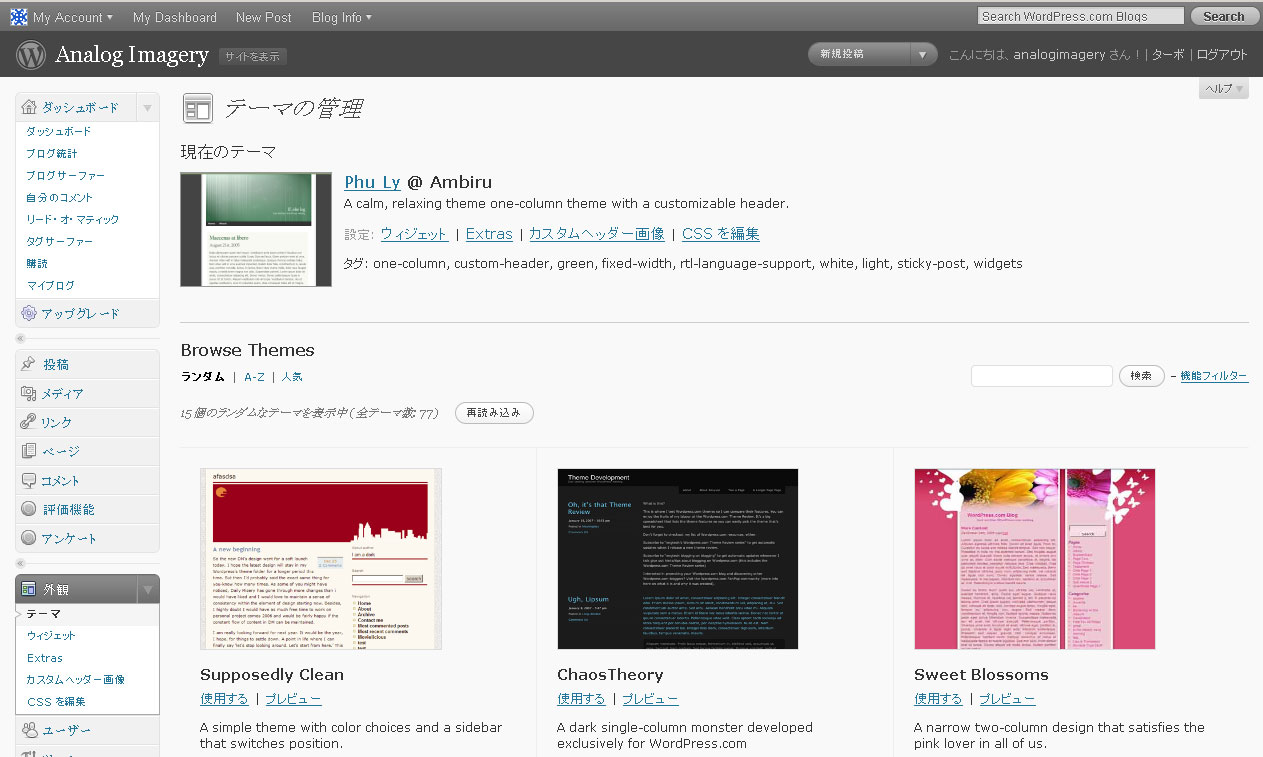
Task: Open カスタムヘッダー画像 in sidebar
Action: (75, 679)
